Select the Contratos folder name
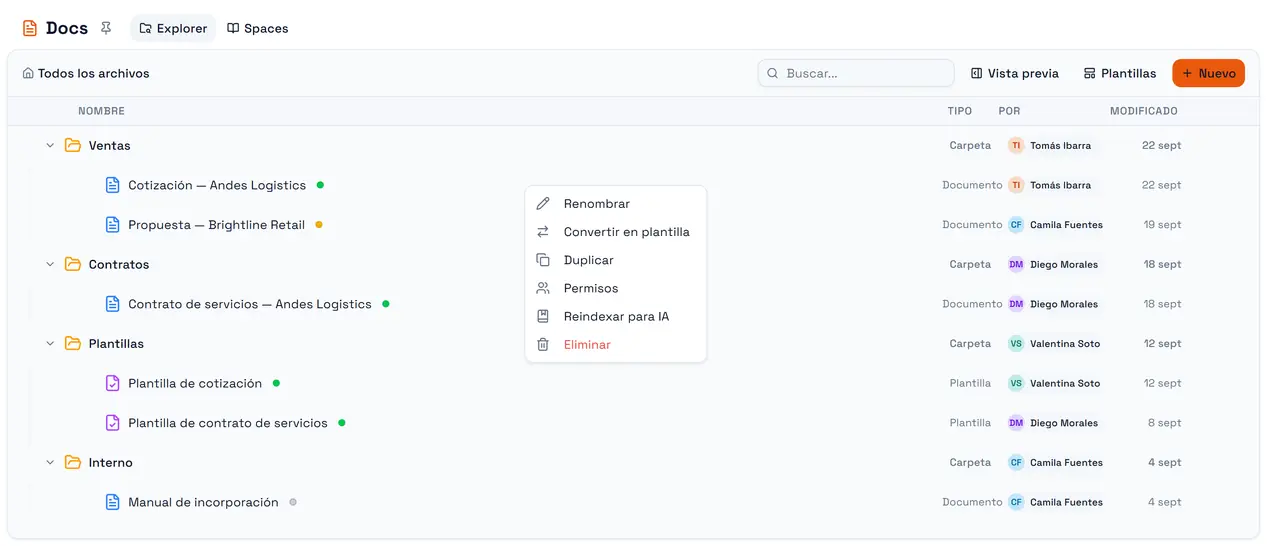This screenshot has height=546, width=1267. (119, 264)
